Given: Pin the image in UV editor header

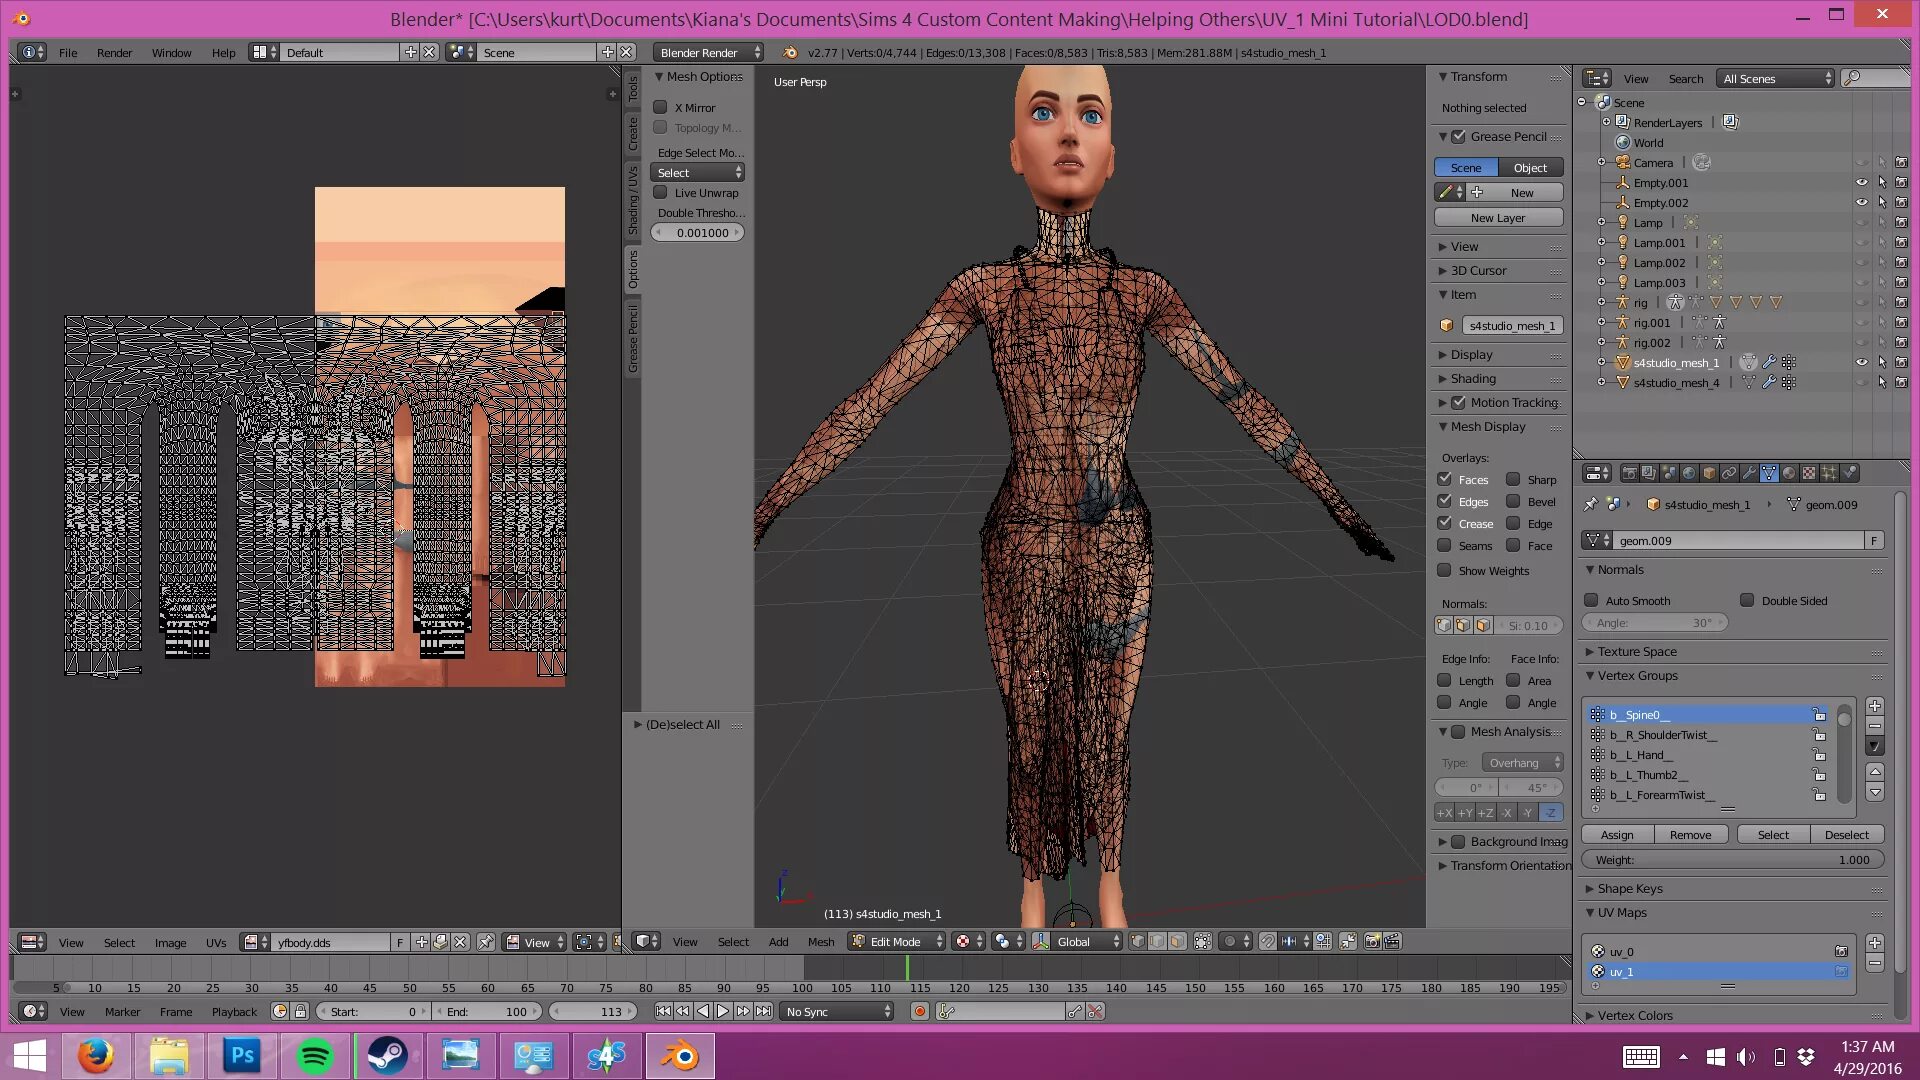Looking at the screenshot, I should click(485, 942).
